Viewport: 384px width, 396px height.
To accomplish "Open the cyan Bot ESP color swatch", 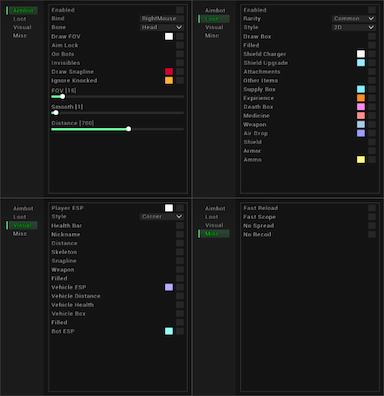I will coord(169,331).
